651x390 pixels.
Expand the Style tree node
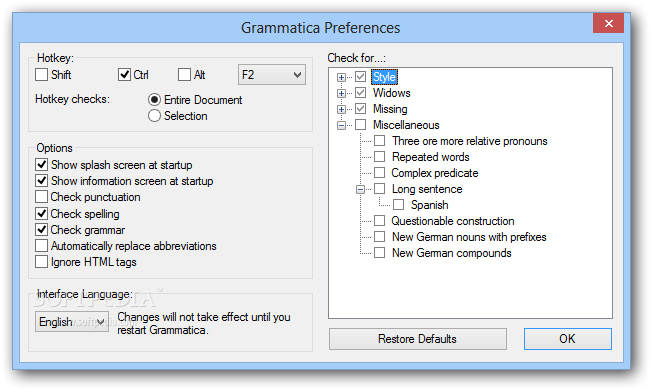coord(341,77)
